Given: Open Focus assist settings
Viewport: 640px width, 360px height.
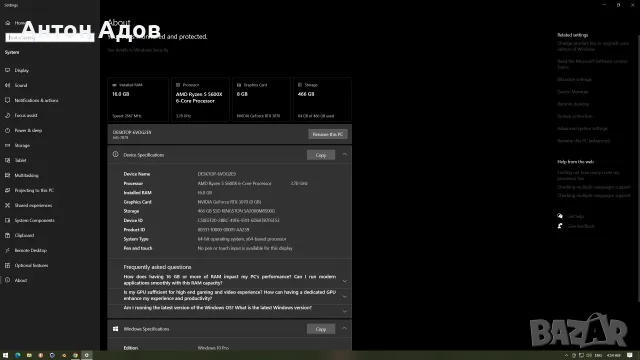Looking at the screenshot, I should point(26,116).
